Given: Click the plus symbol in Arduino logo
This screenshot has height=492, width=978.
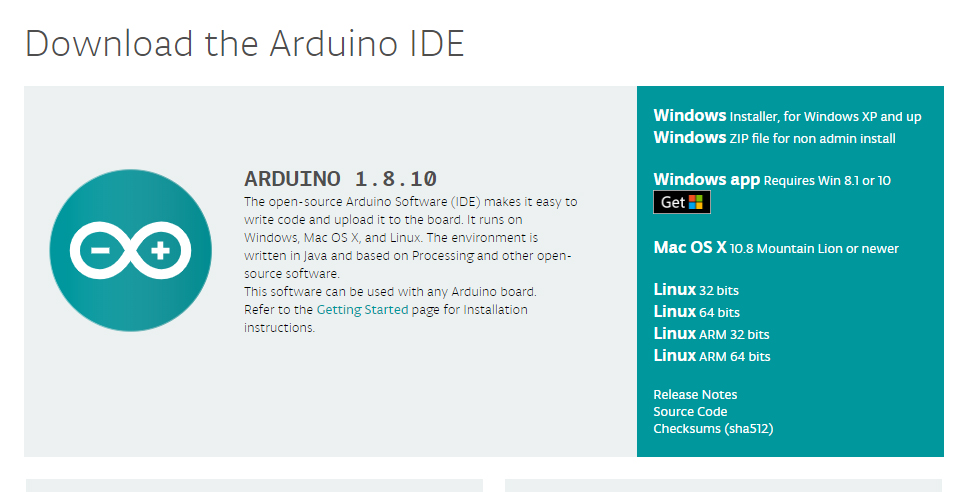Looking at the screenshot, I should click(x=160, y=251).
